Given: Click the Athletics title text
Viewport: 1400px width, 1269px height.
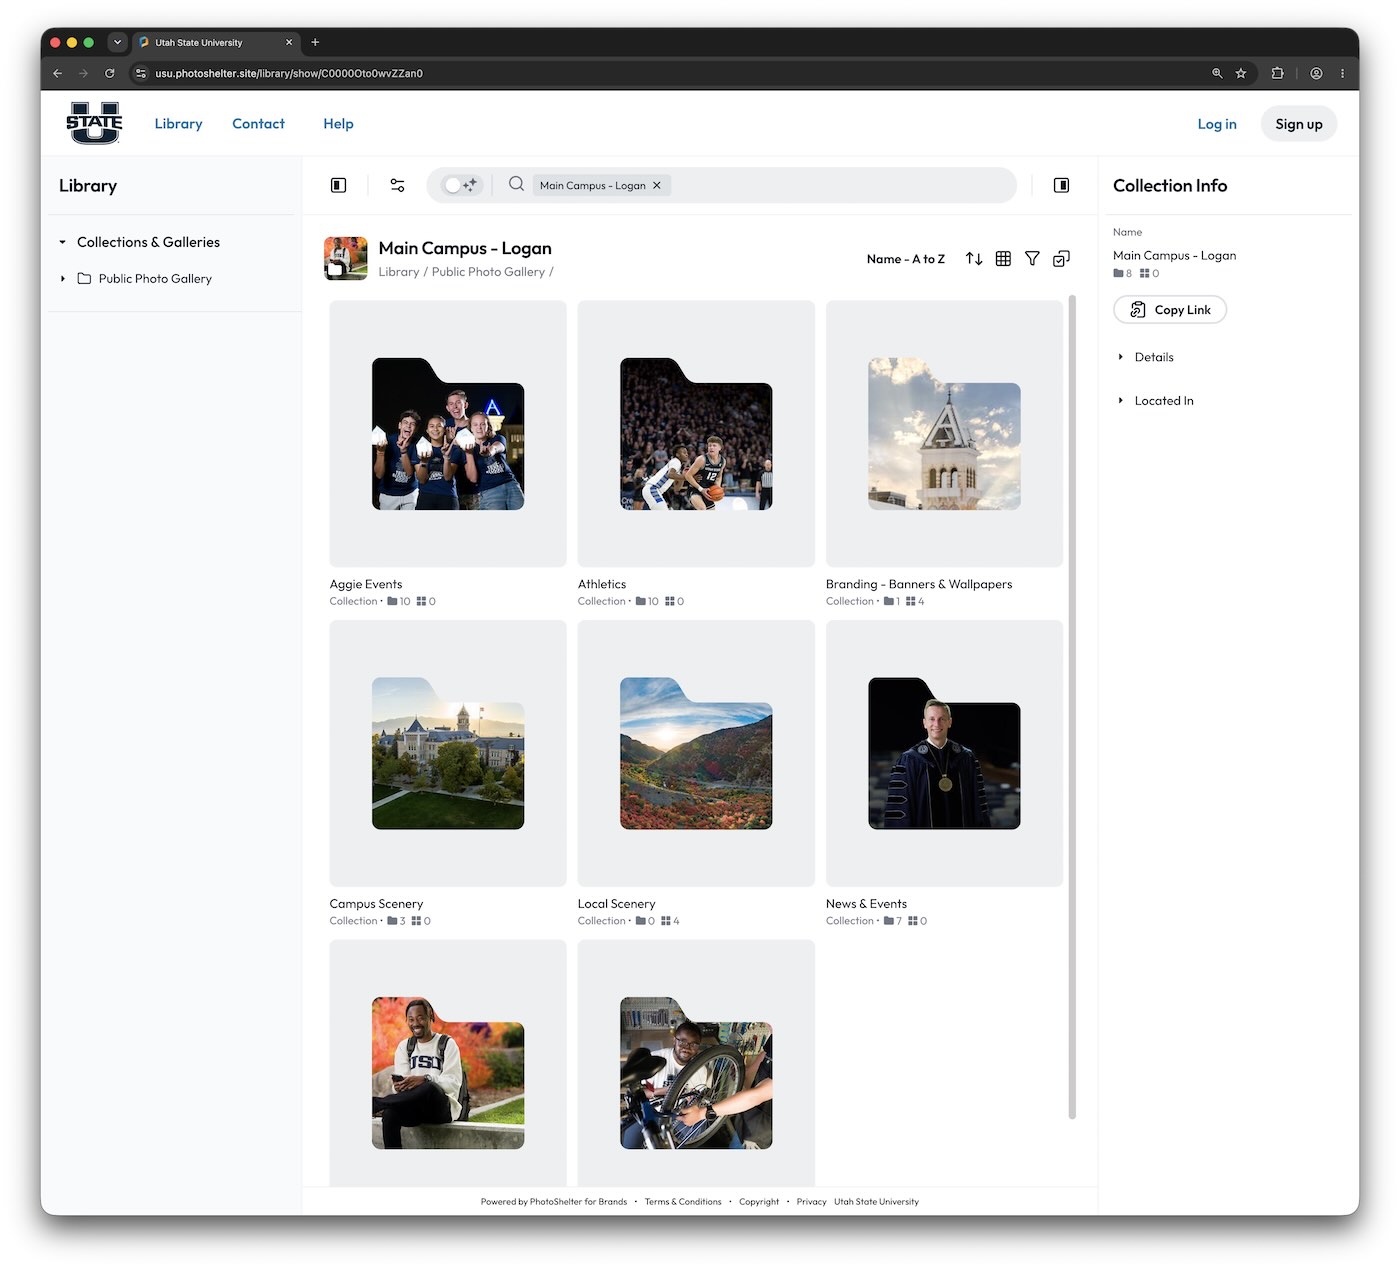Looking at the screenshot, I should click(x=602, y=584).
